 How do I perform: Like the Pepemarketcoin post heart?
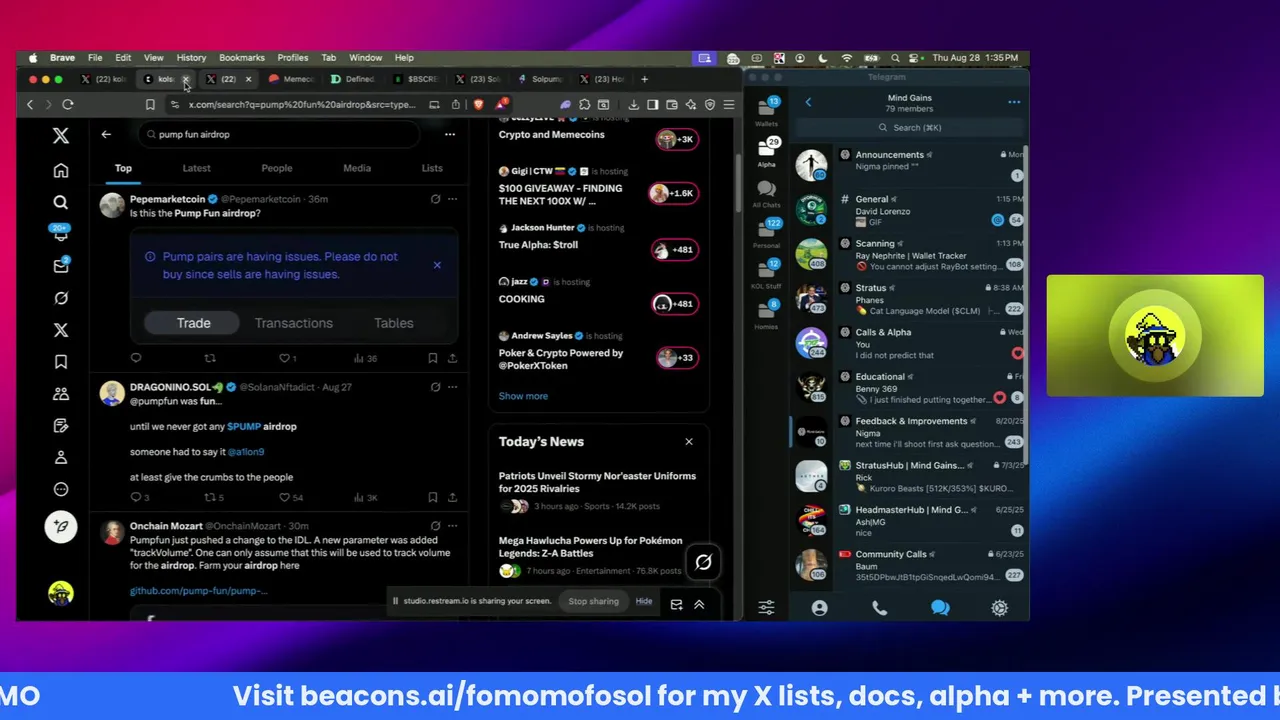point(284,358)
